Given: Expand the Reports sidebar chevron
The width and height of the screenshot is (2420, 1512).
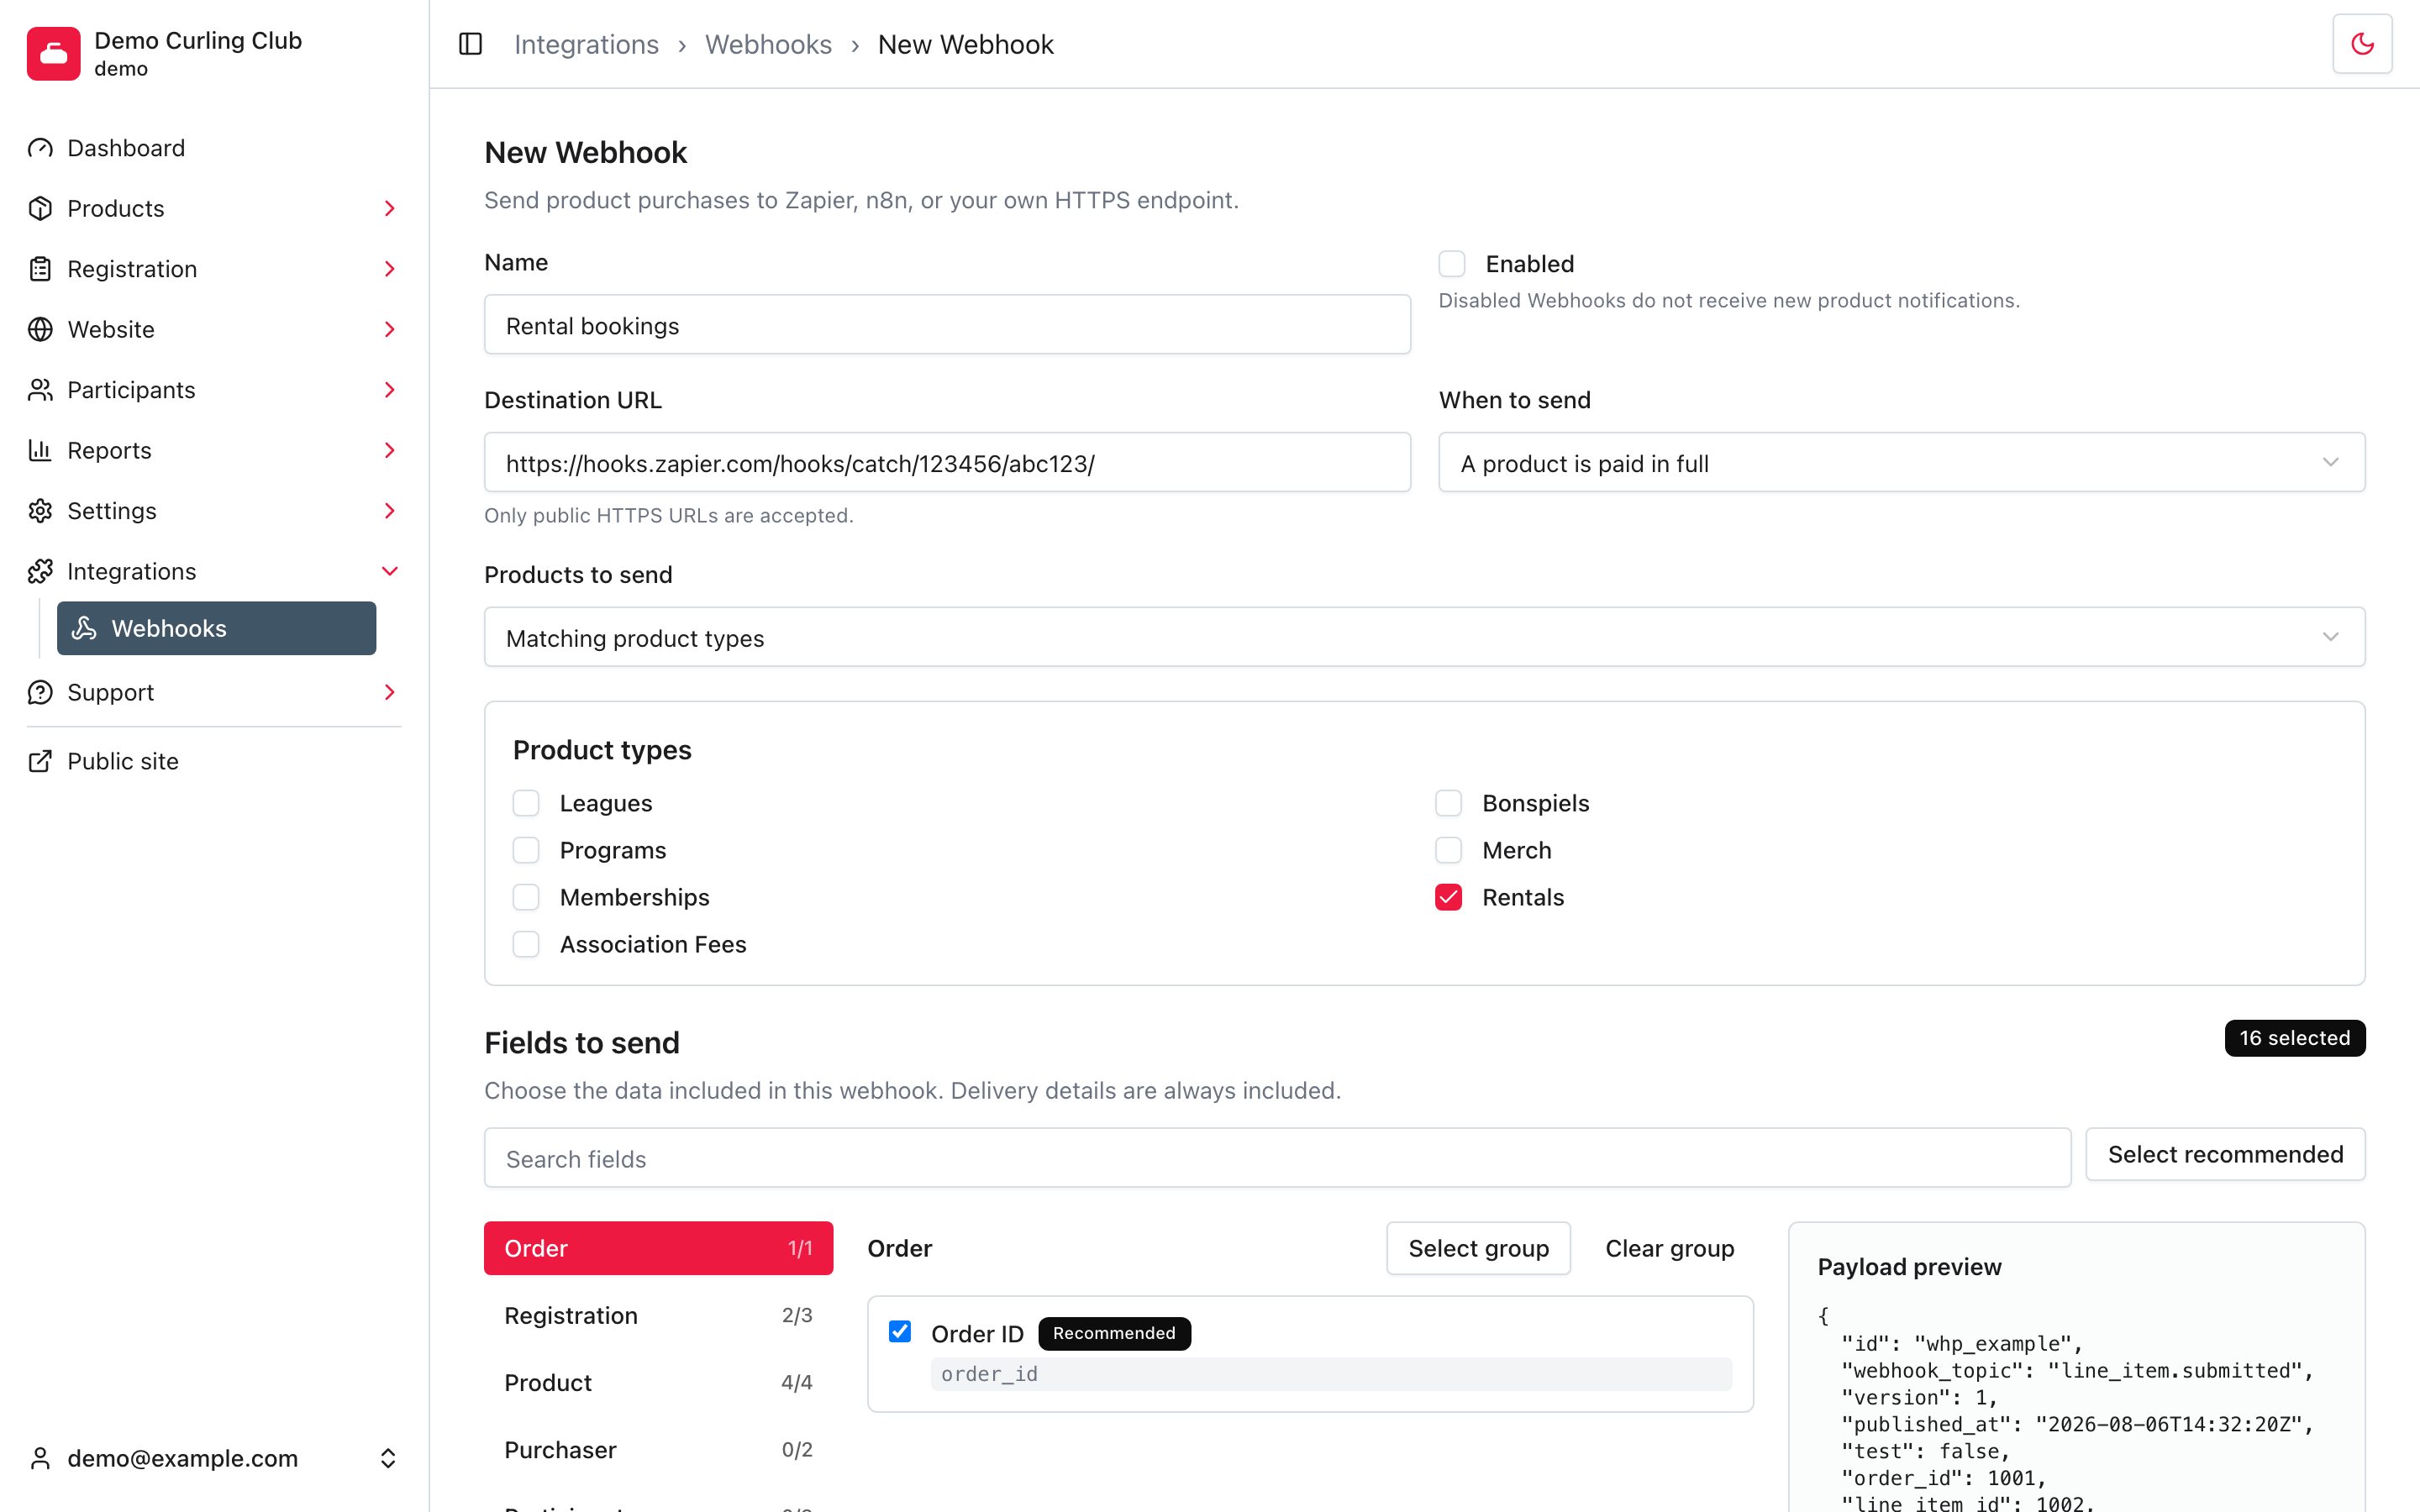Looking at the screenshot, I should [390, 450].
